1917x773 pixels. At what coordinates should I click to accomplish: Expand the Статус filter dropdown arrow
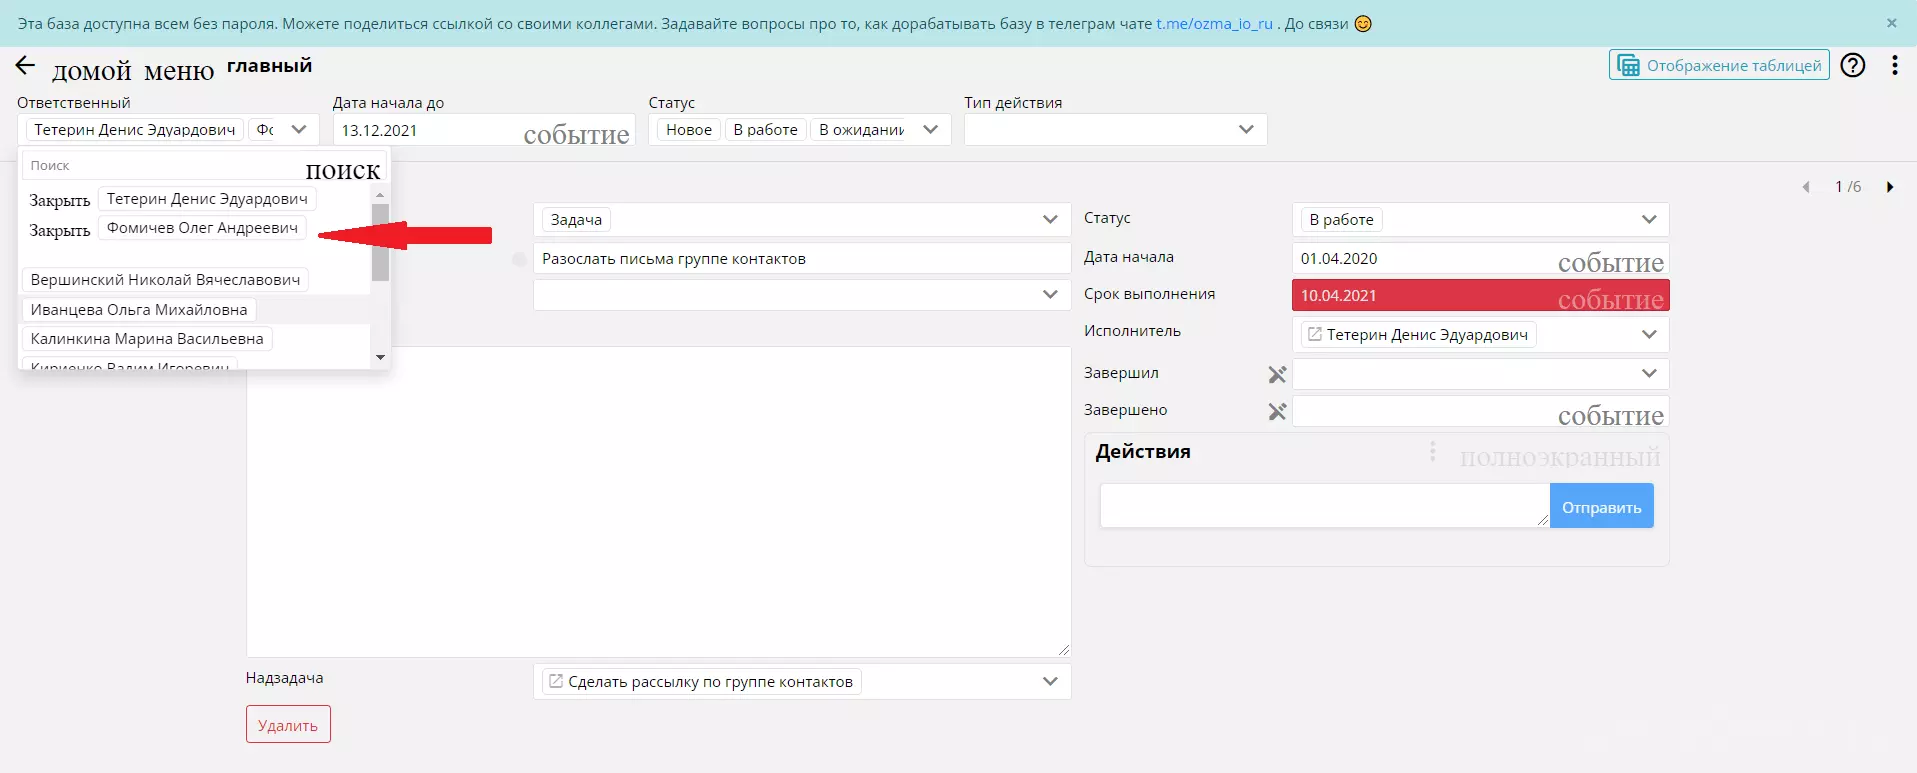[x=930, y=129]
